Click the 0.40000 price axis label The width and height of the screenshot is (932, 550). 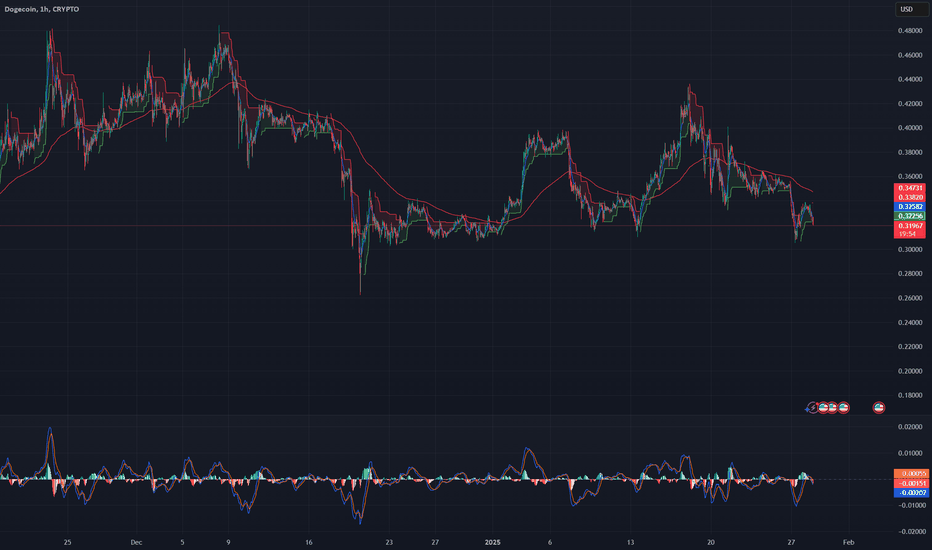910,128
